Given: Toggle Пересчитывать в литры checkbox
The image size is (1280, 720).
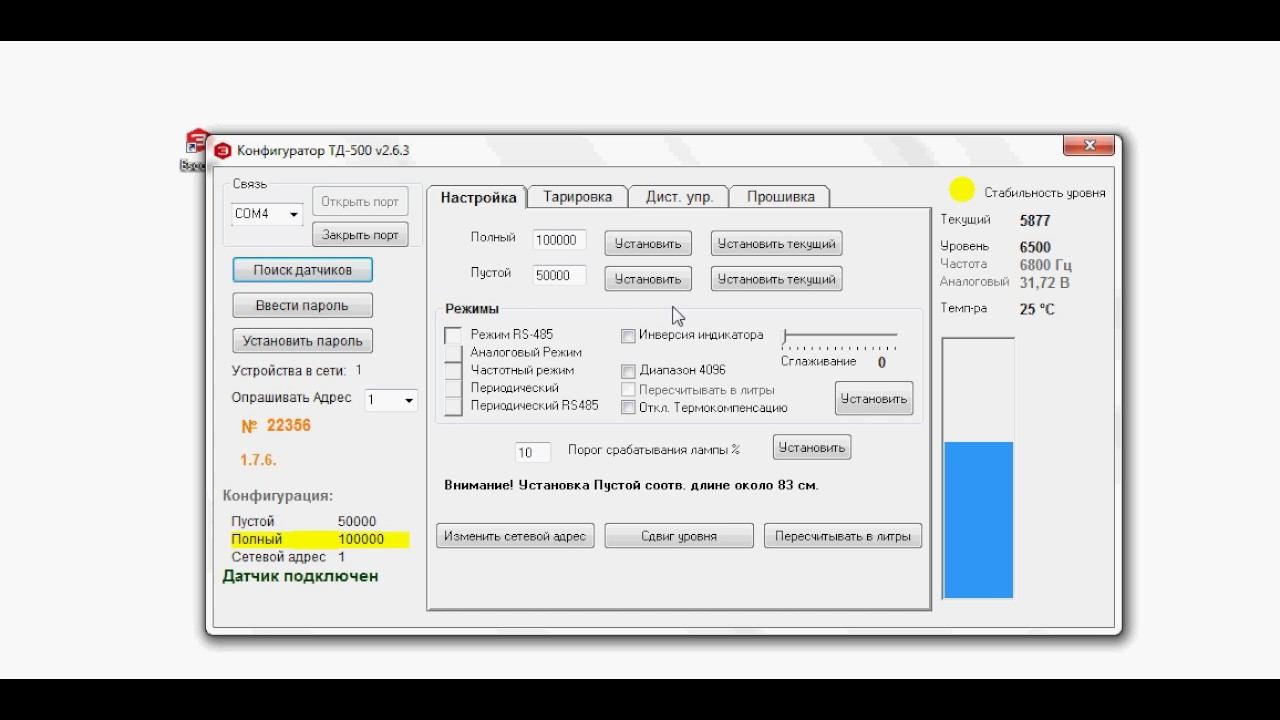Looking at the screenshot, I should [x=629, y=389].
